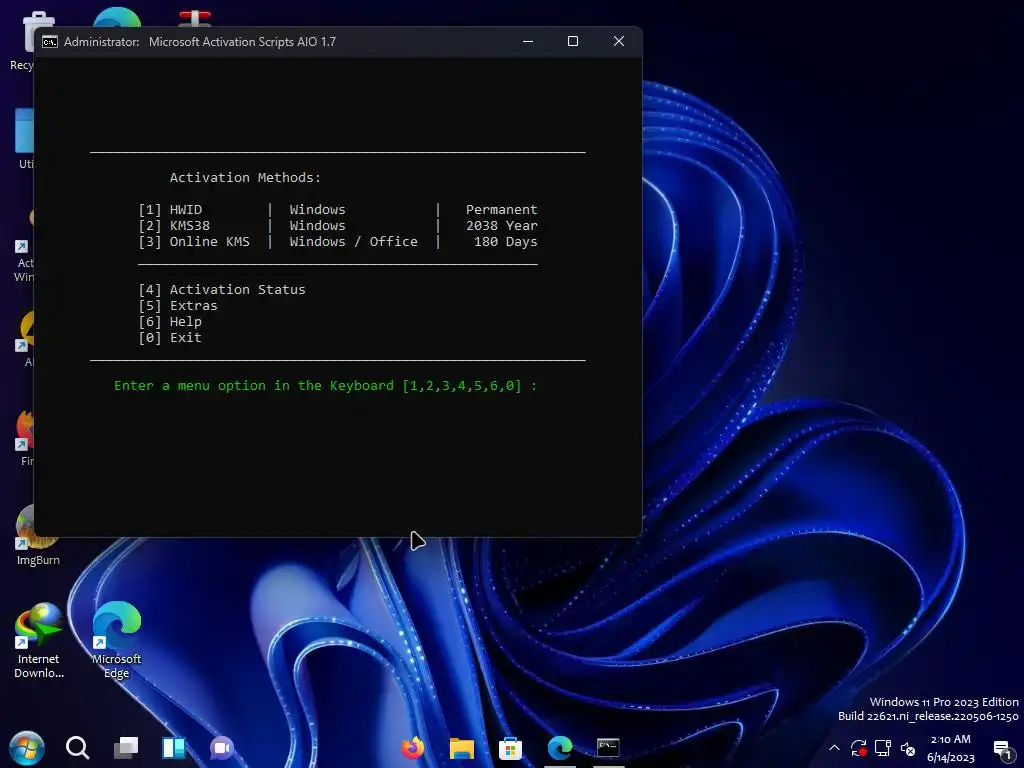Open Microsoft Store from taskbar
Screen dimensions: 1024x768
click(511, 748)
